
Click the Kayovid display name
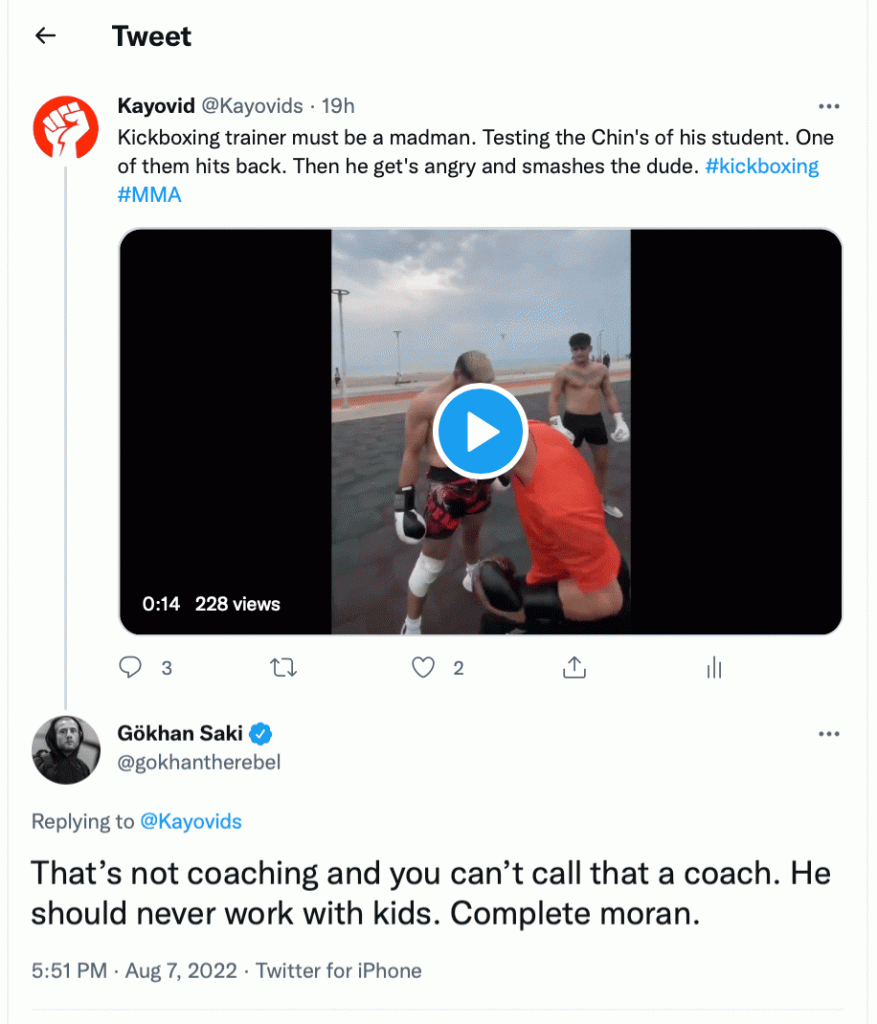click(x=155, y=106)
